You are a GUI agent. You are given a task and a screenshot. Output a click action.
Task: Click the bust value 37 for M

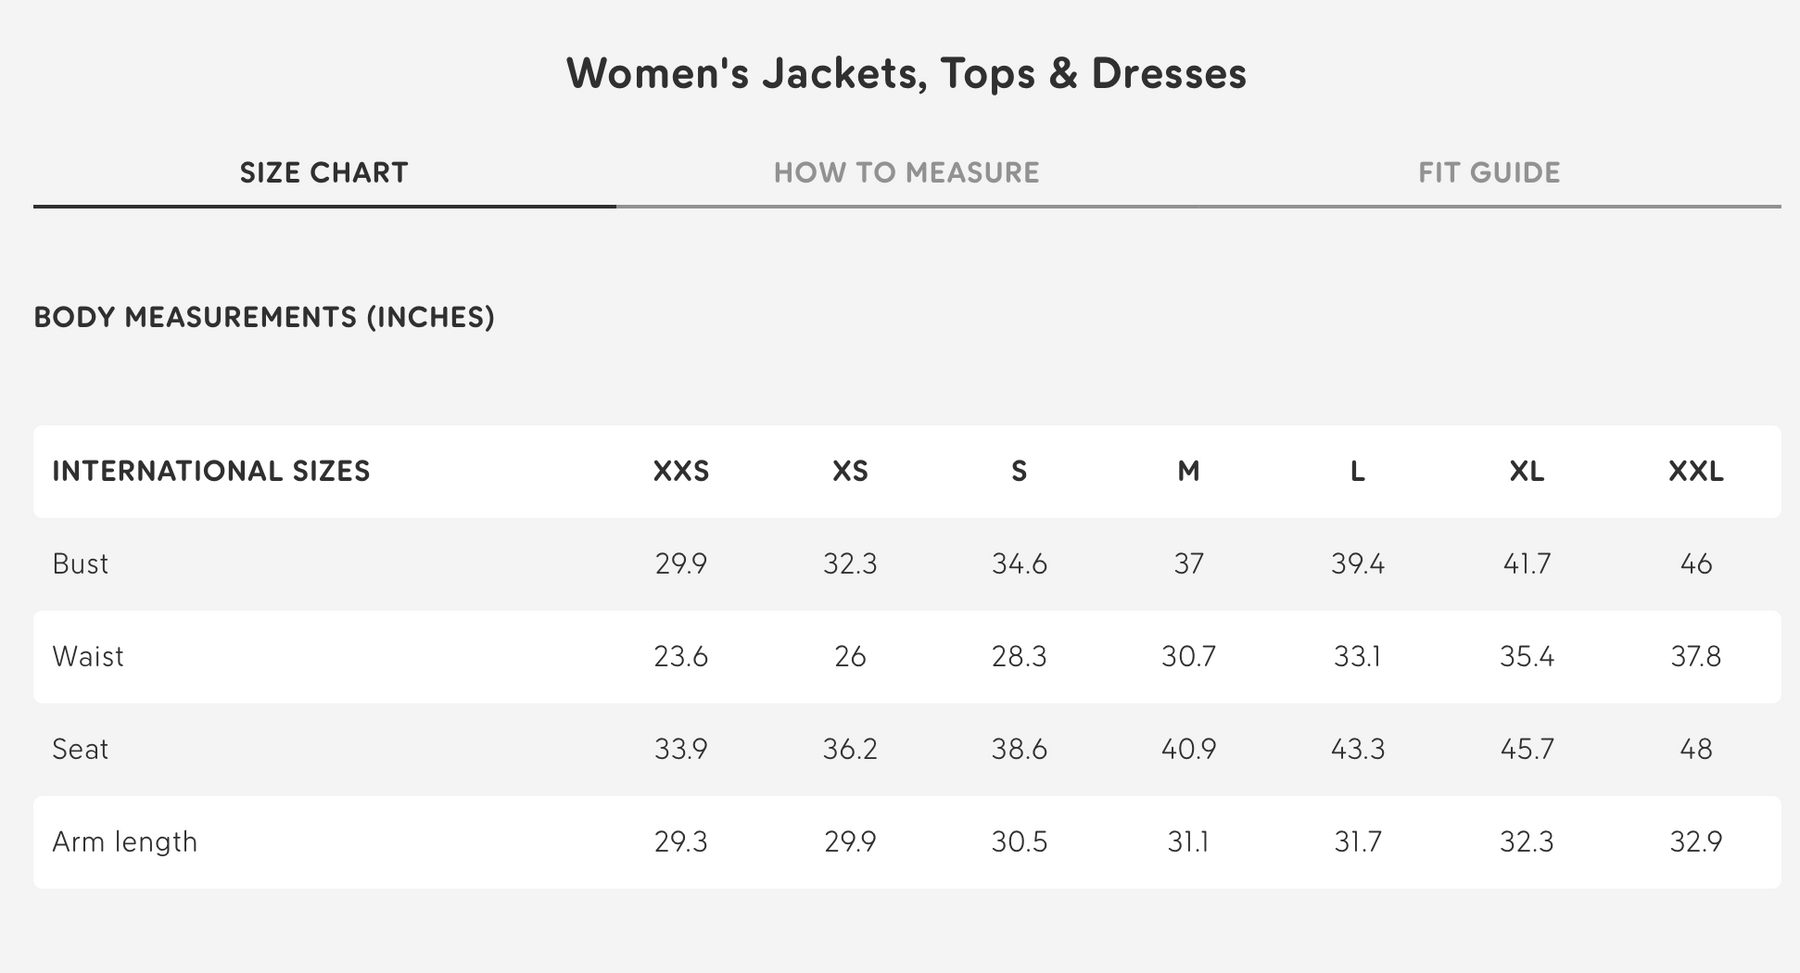point(1188,564)
